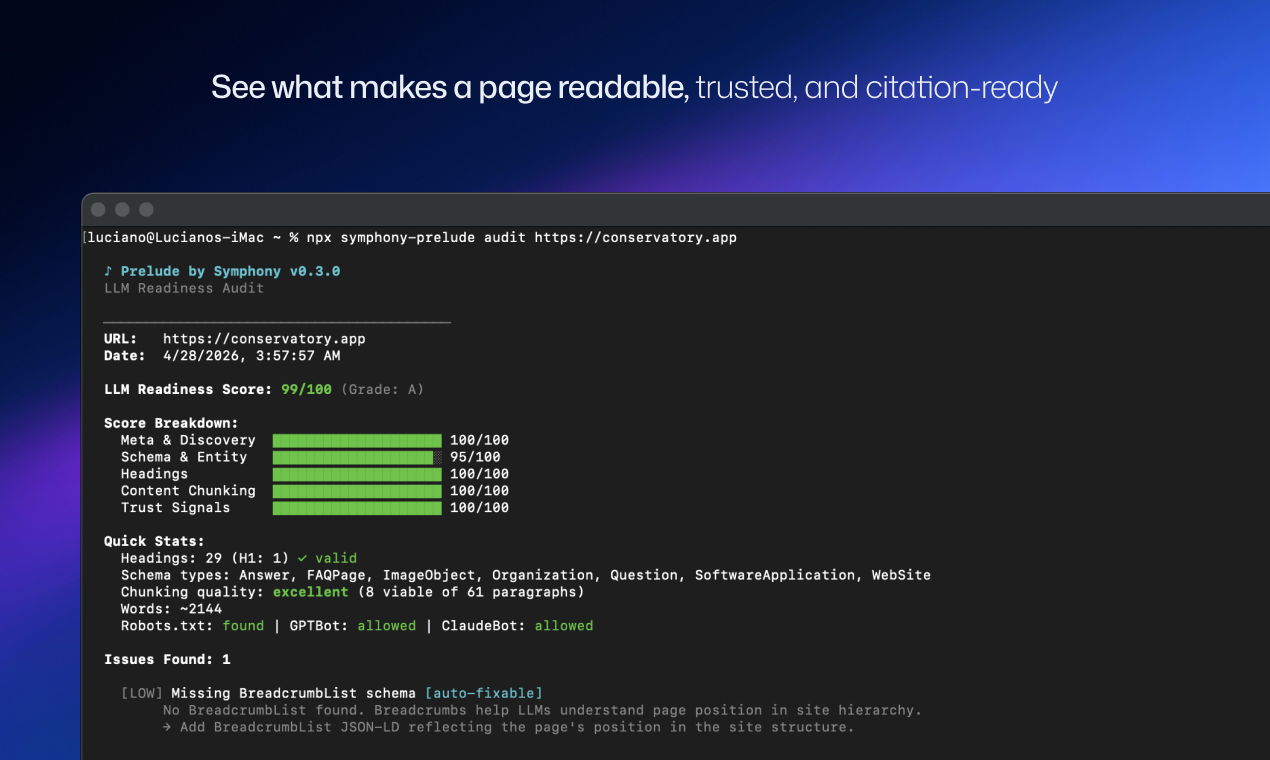Viewport: 1270px width, 760px height.
Task: Click the page headline 'See what makes a page readable'
Action: (x=450, y=88)
